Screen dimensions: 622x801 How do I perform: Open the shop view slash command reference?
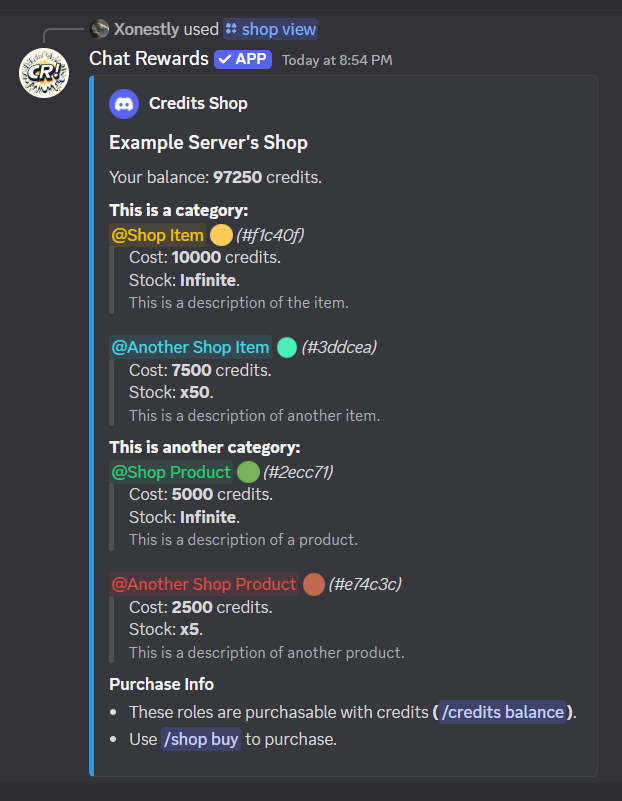[x=270, y=29]
